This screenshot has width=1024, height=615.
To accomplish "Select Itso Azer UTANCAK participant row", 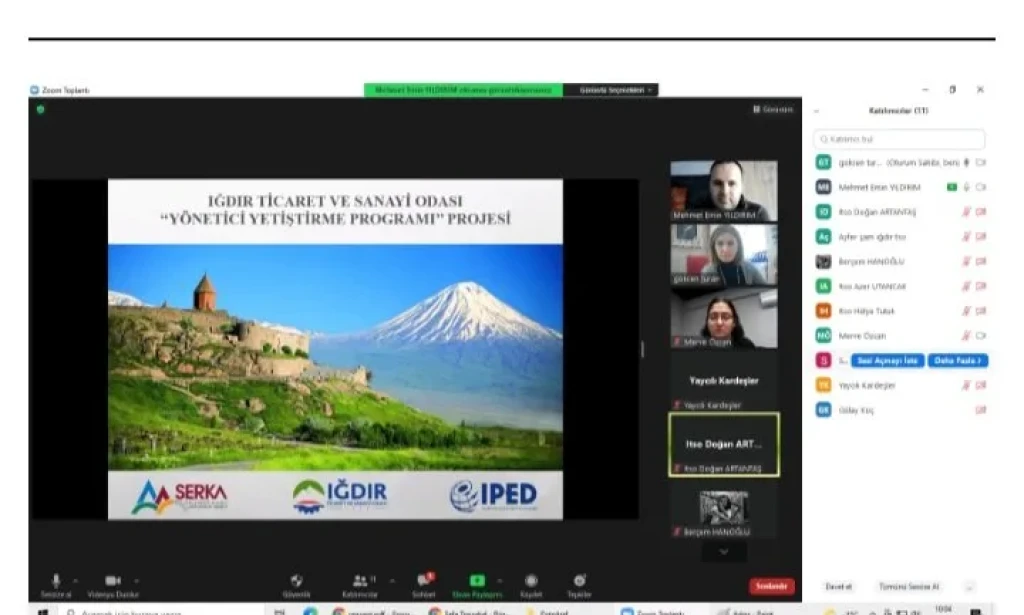I will tap(901, 287).
